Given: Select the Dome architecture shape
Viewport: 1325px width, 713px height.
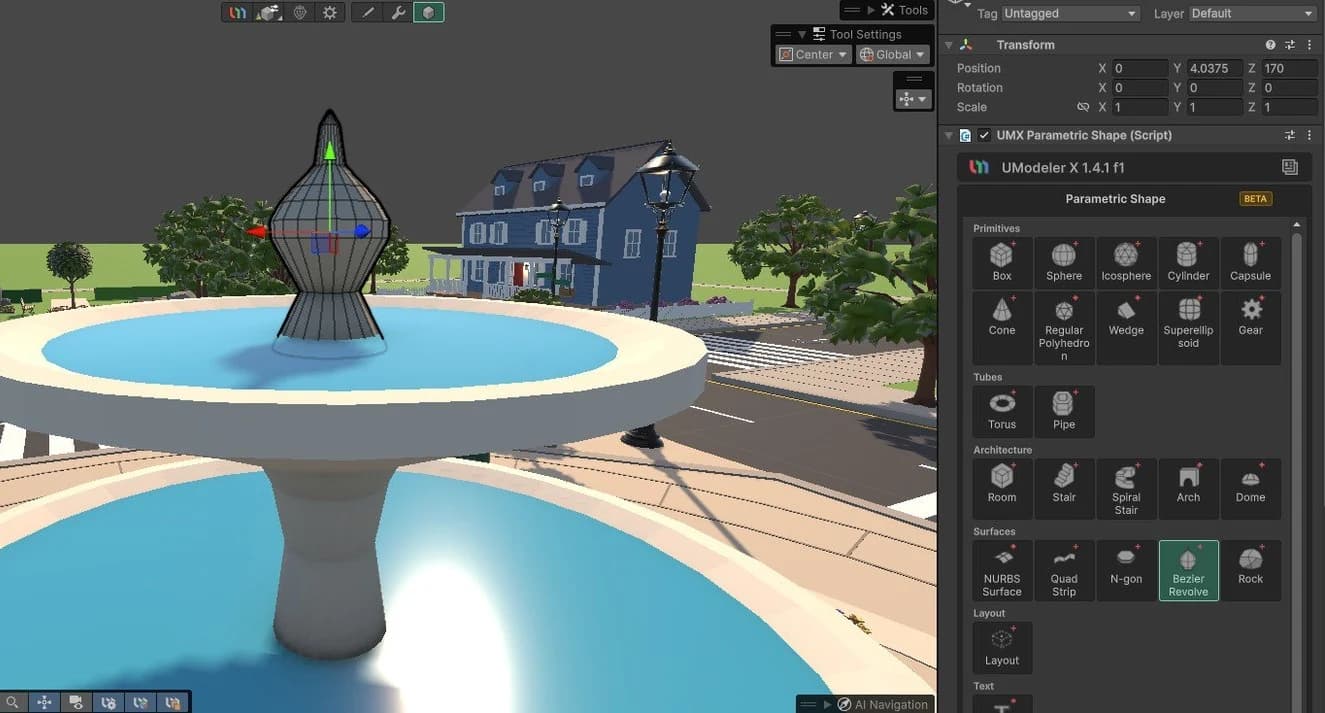Looking at the screenshot, I should [1250, 489].
